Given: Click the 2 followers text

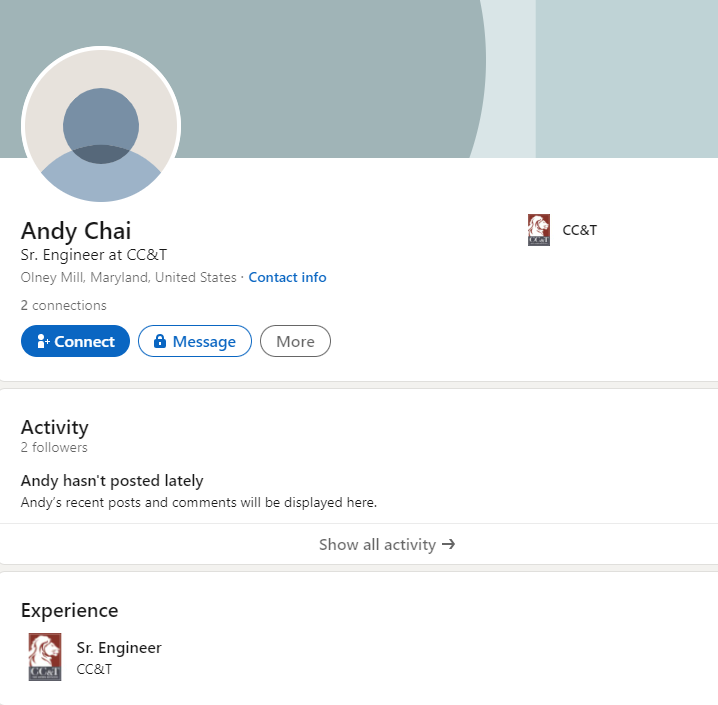Looking at the screenshot, I should coord(54,447).
